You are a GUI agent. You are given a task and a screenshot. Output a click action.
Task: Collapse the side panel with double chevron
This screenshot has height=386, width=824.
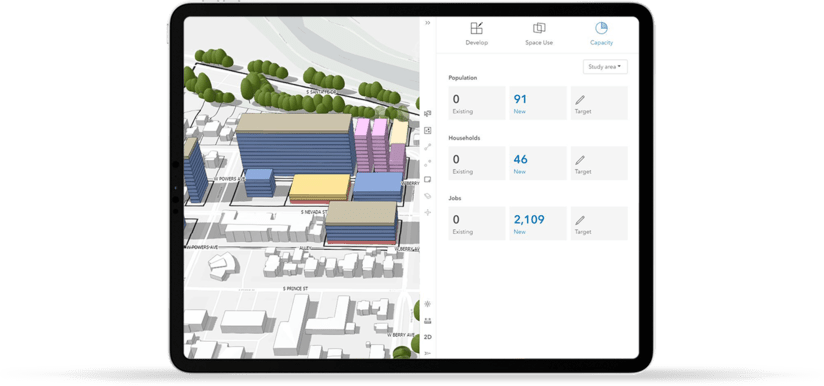(x=428, y=23)
